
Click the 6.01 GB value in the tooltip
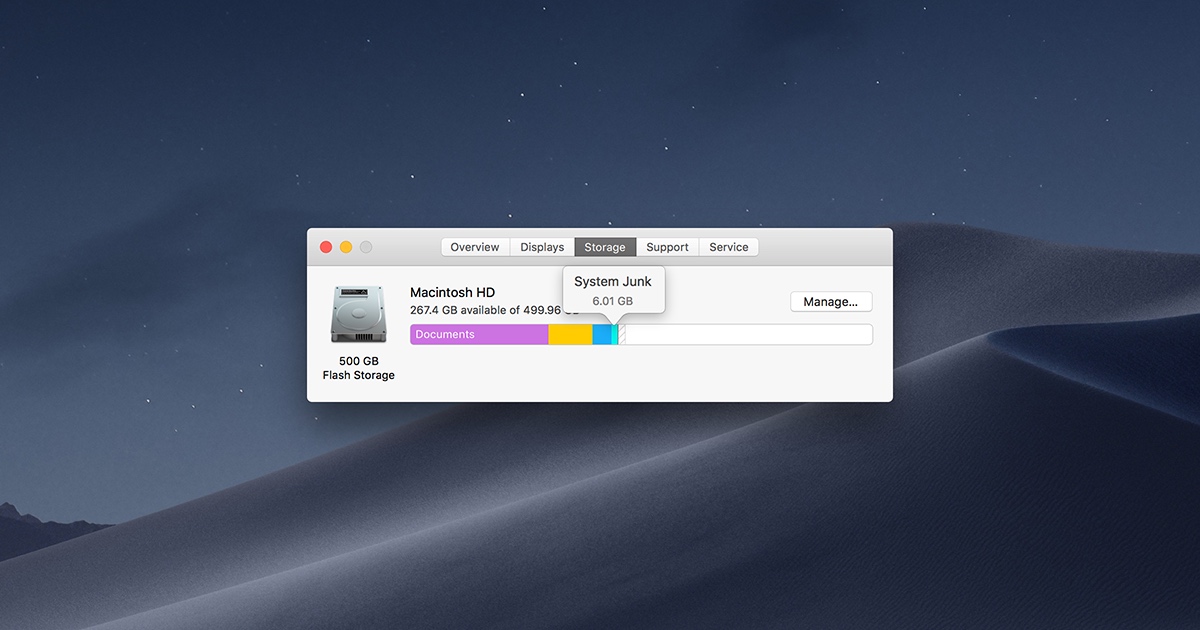(x=613, y=299)
